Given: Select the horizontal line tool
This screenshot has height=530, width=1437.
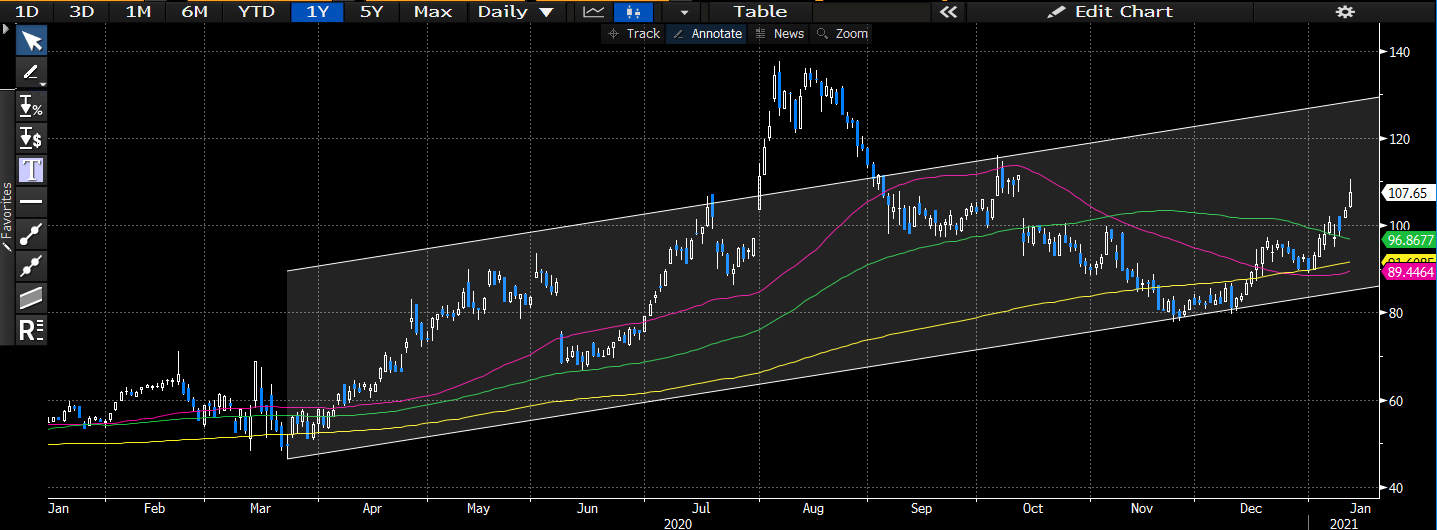Looking at the screenshot, I should [x=31, y=201].
